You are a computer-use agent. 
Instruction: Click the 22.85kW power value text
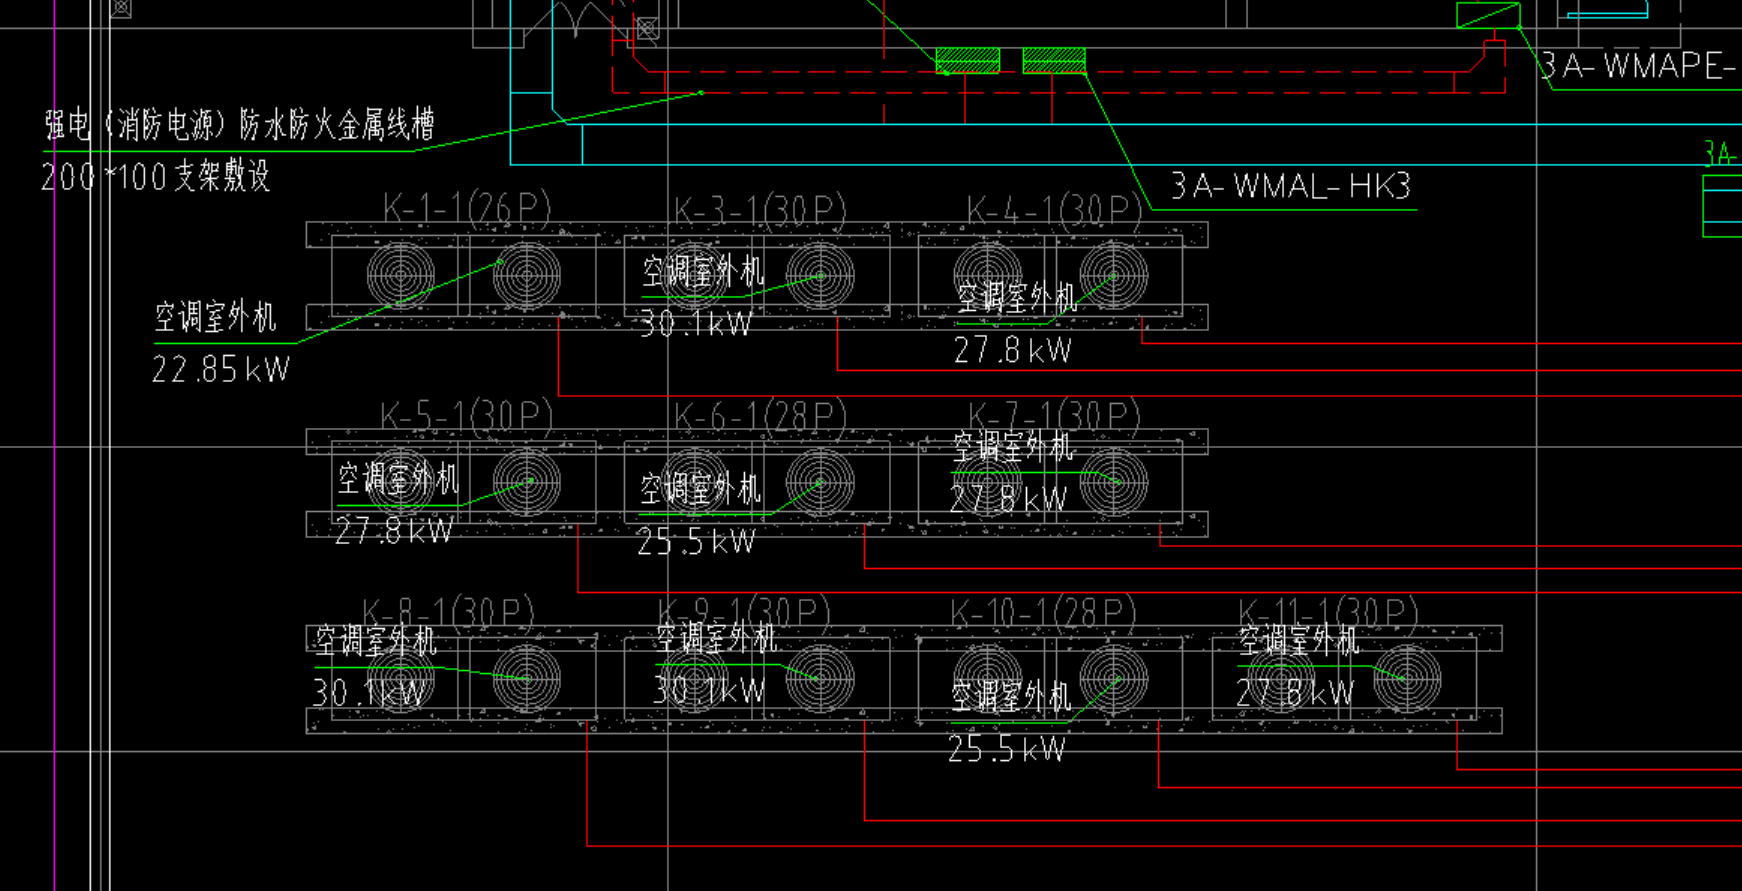tap(221, 370)
